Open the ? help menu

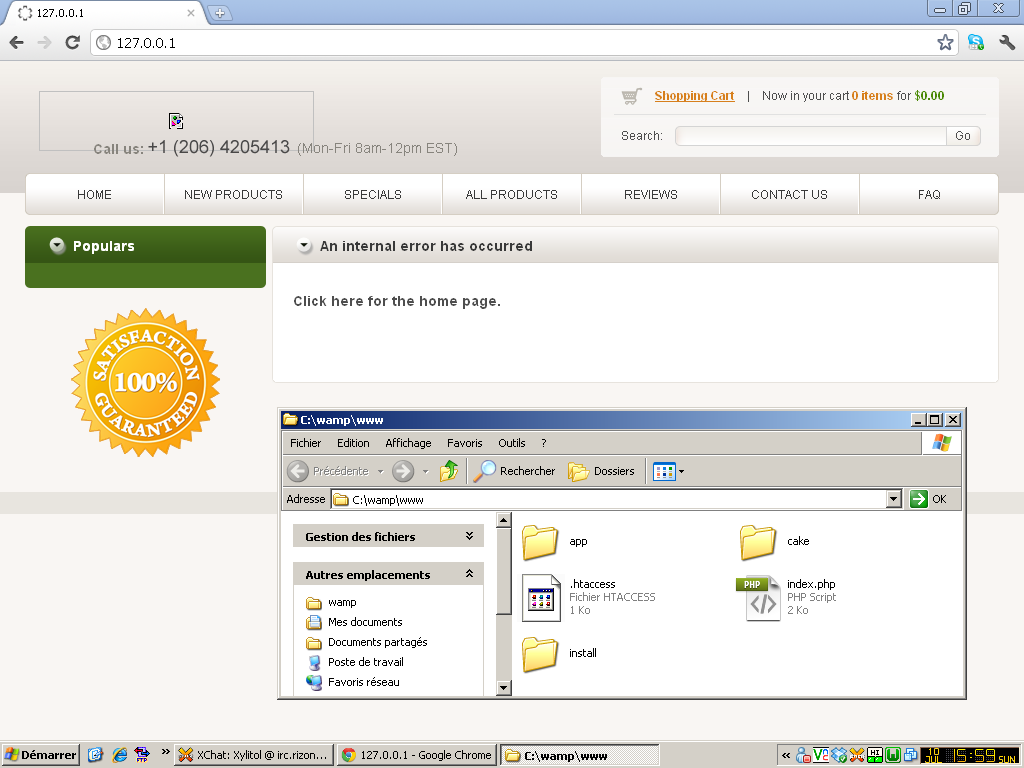click(x=543, y=443)
